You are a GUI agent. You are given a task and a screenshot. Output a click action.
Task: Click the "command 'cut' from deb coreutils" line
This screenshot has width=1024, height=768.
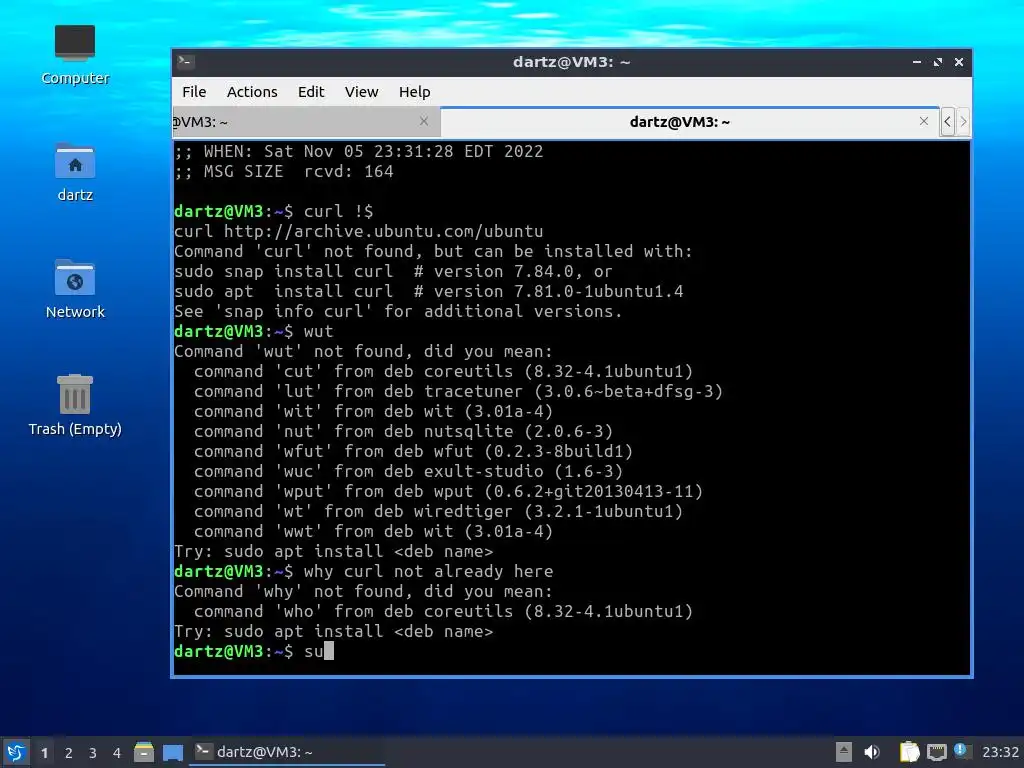tap(443, 372)
